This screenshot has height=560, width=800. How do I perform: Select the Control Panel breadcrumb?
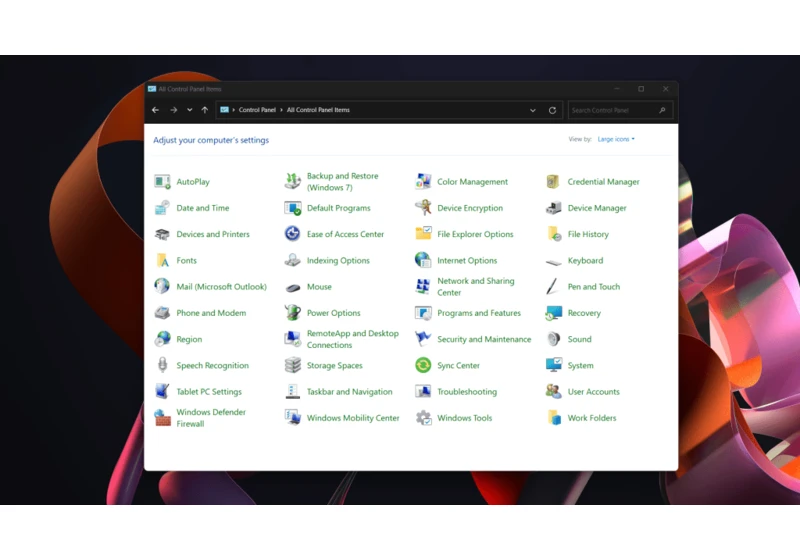pyautogui.click(x=257, y=110)
